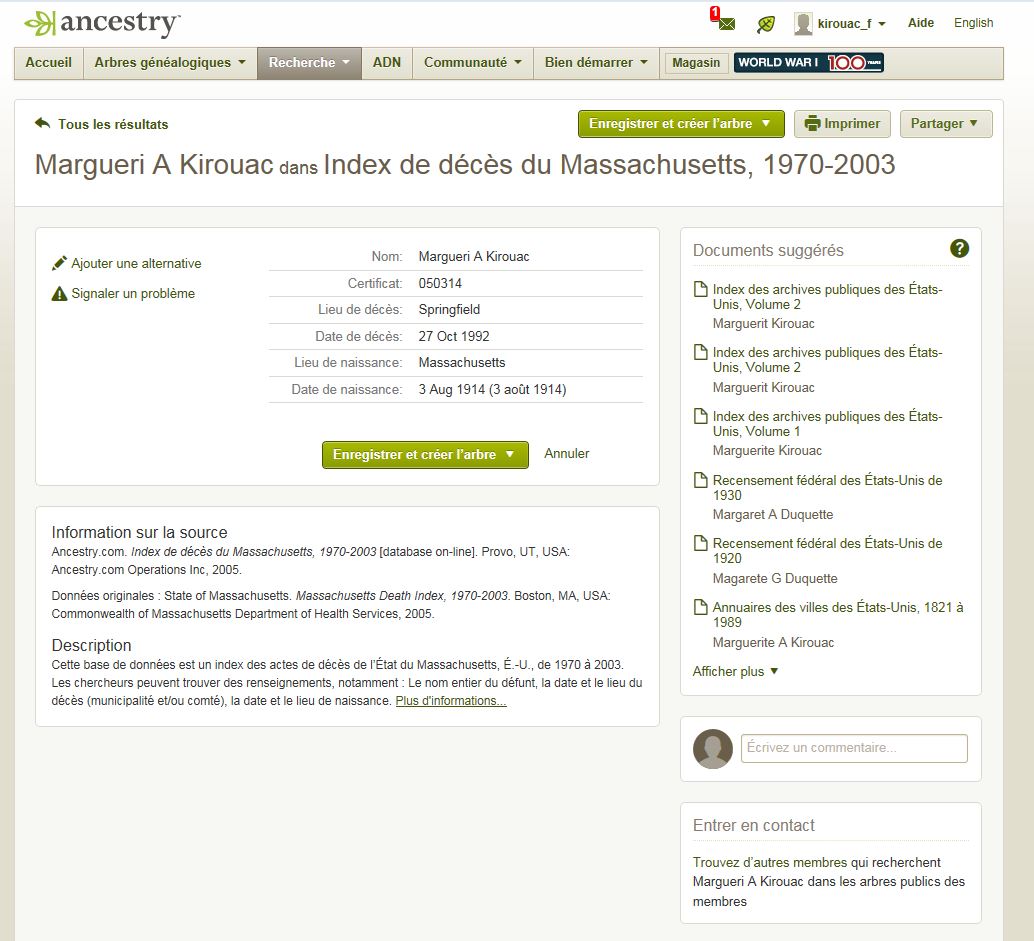
Task: Switch language to English
Action: pyautogui.click(x=973, y=23)
